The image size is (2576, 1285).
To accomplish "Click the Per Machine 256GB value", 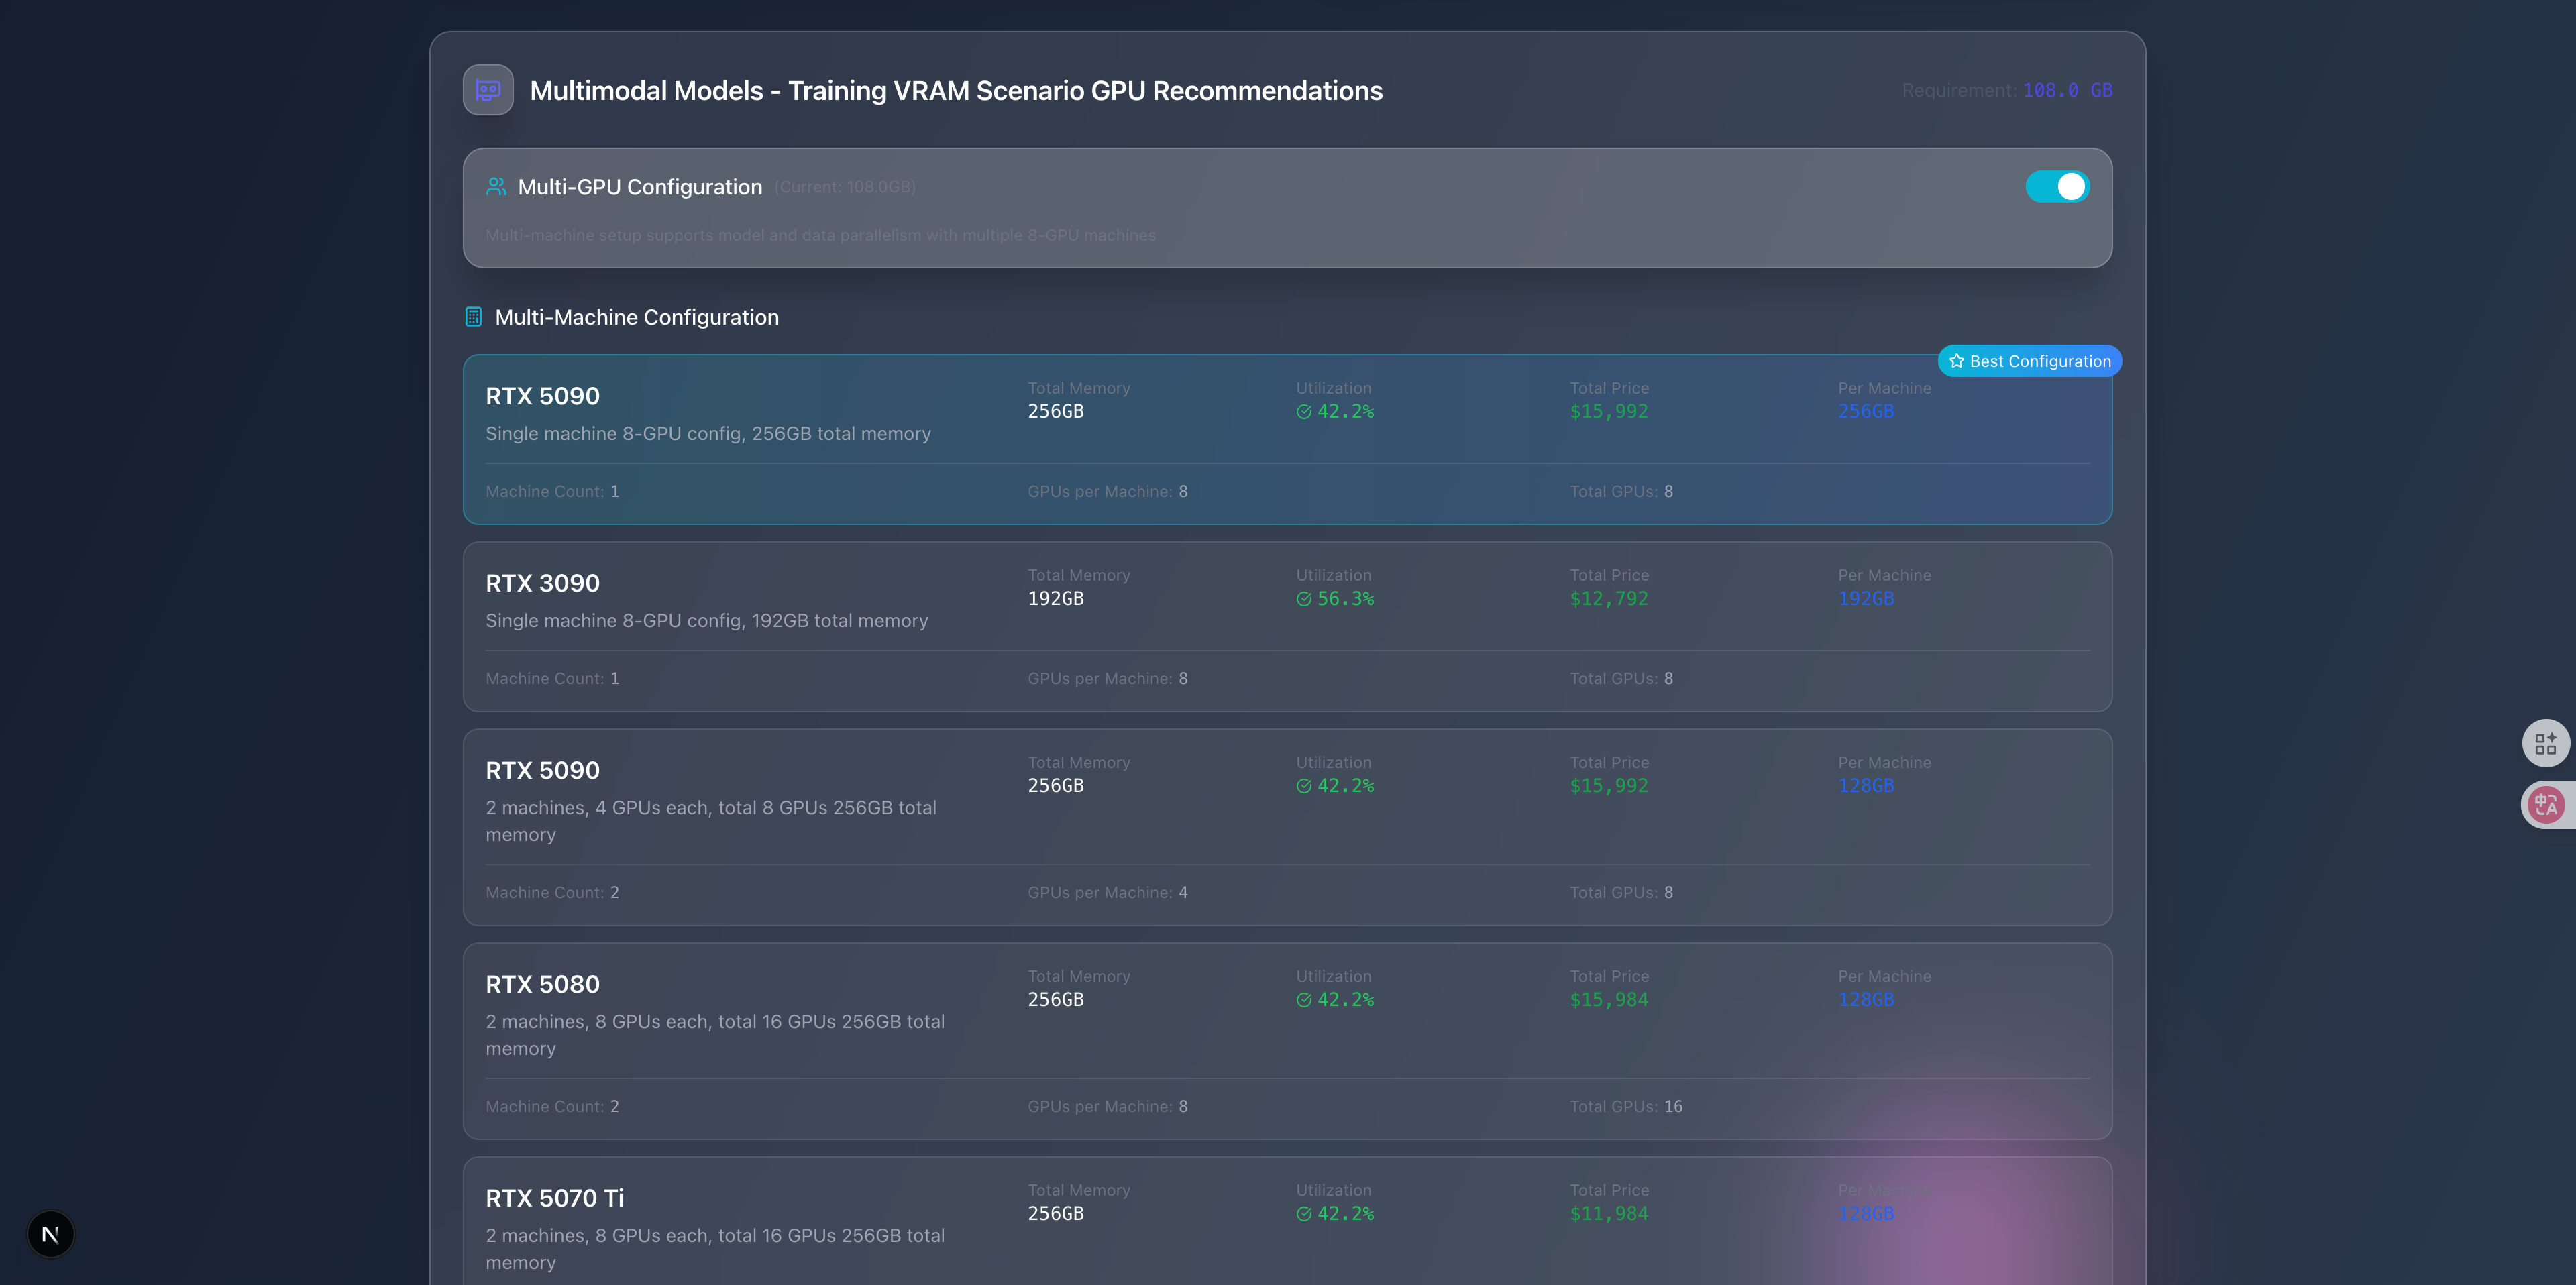I will pos(1866,411).
